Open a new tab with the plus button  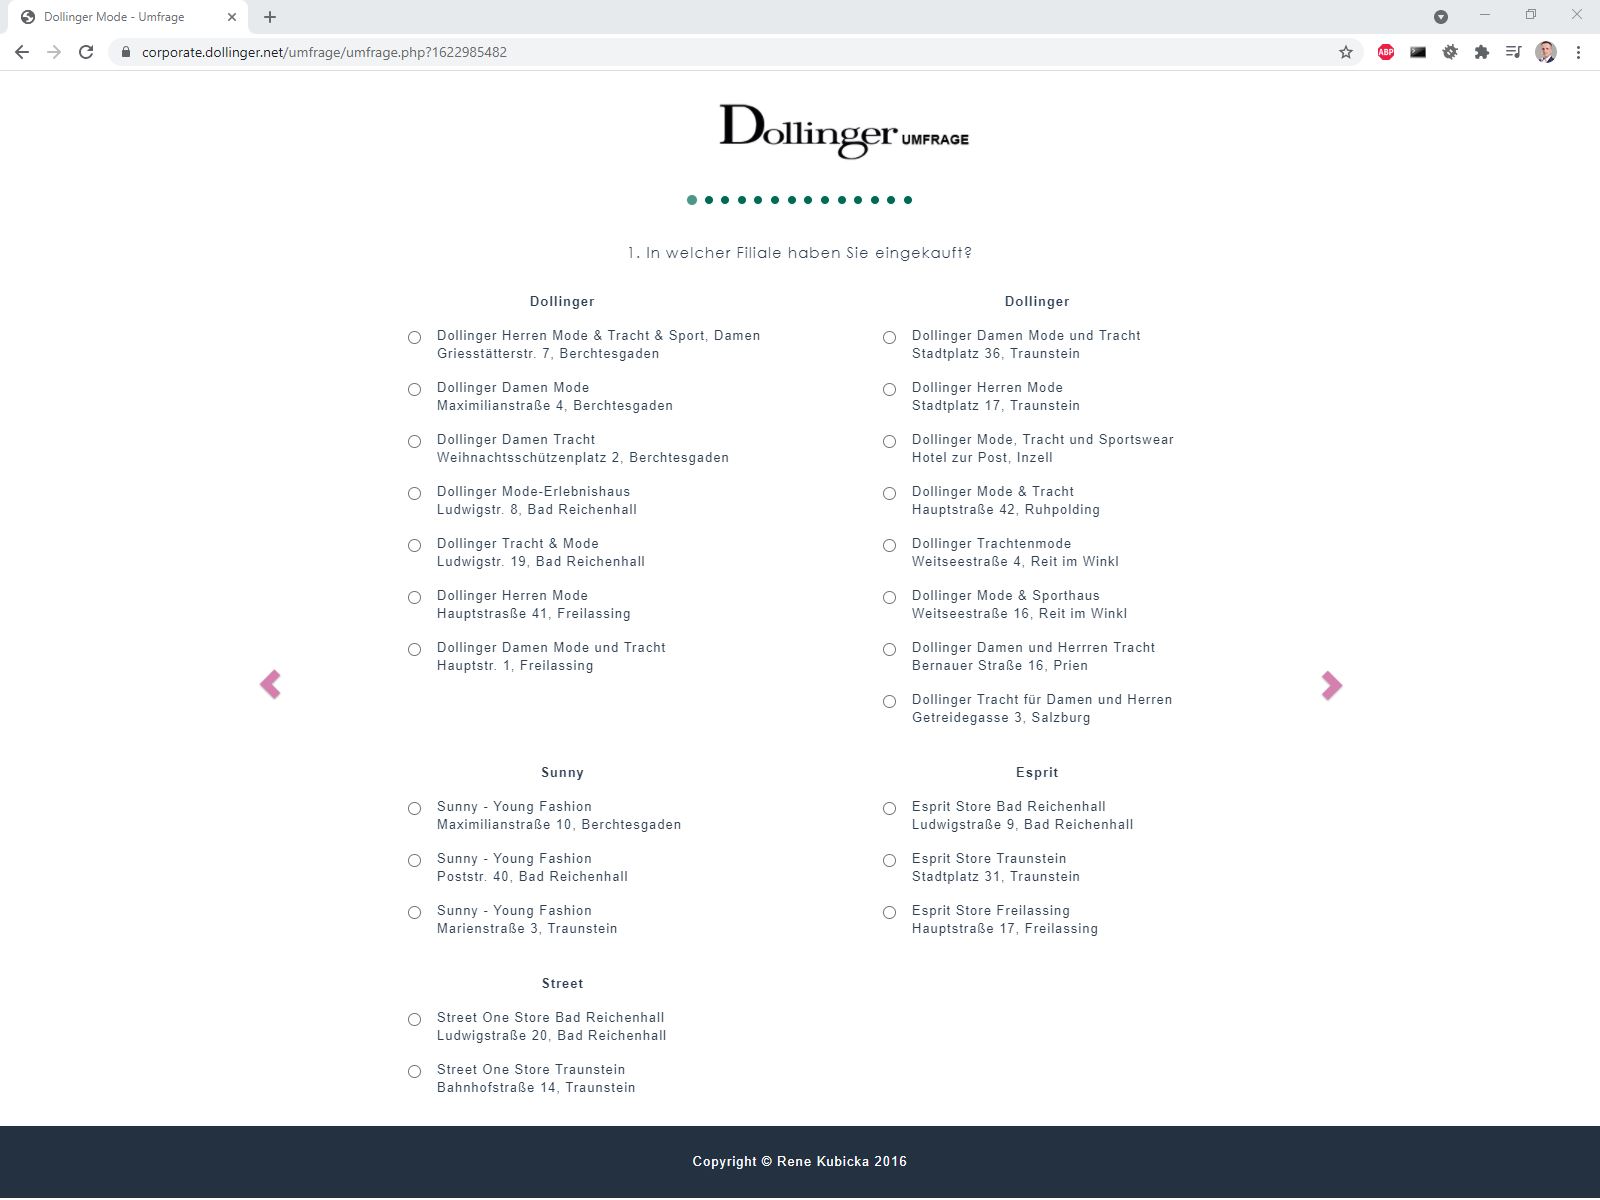270,17
